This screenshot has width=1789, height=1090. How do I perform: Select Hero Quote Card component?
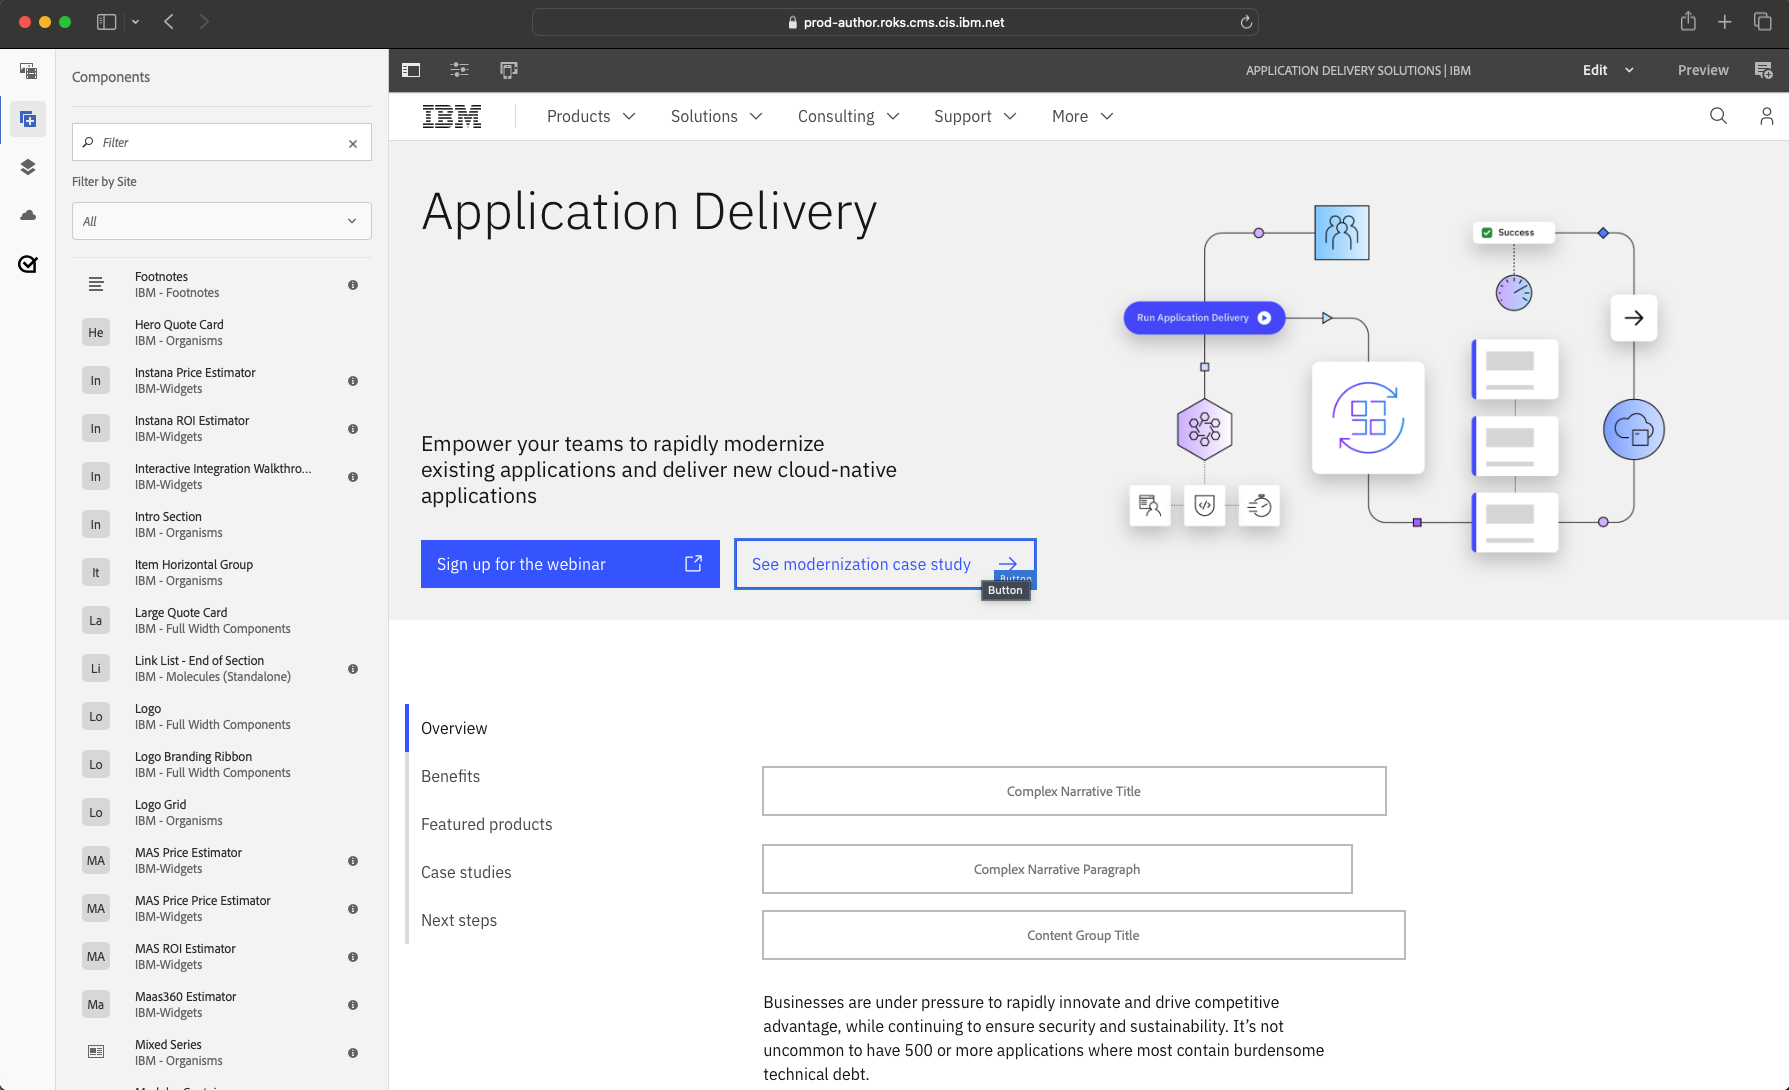click(222, 333)
